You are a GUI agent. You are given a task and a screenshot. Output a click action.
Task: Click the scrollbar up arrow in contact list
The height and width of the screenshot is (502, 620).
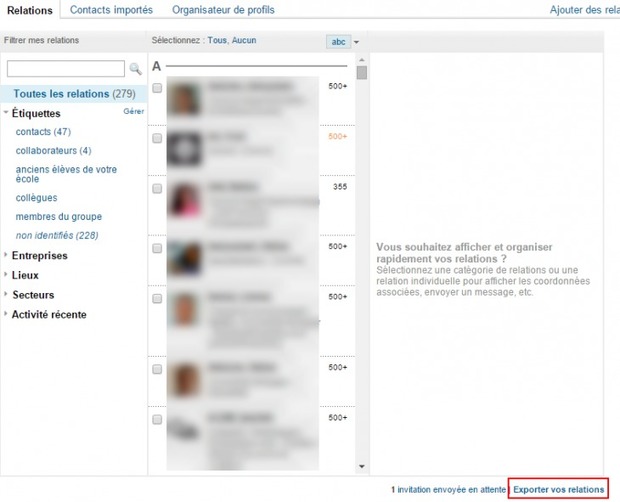coord(362,61)
